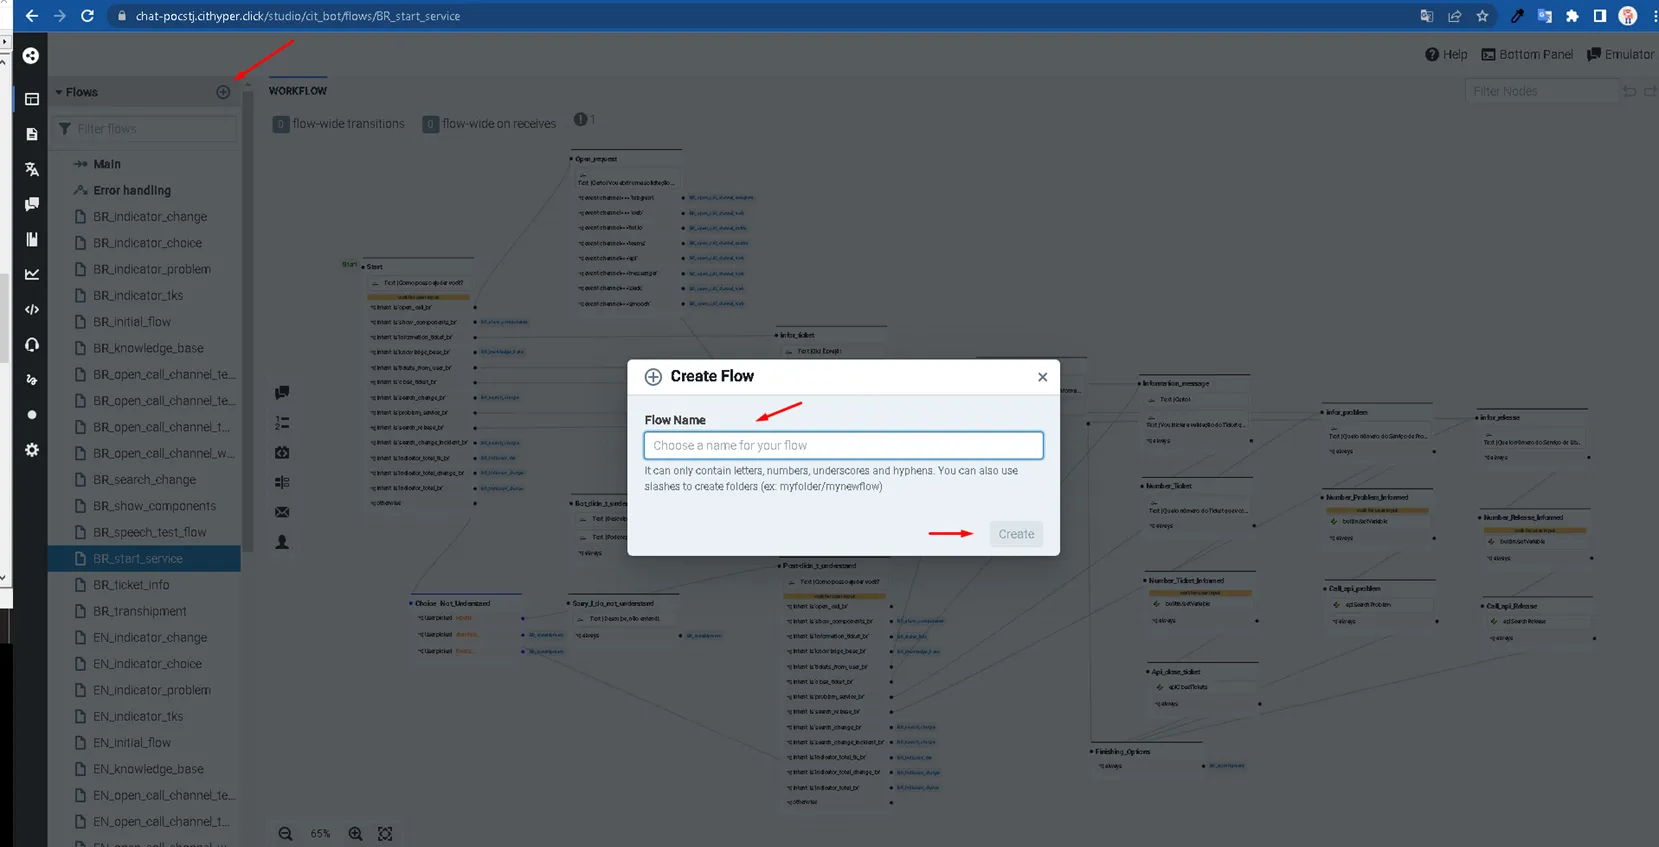Open the BR_indicator_change flow
Viewport: 1659px width, 847px height.
[x=150, y=216]
